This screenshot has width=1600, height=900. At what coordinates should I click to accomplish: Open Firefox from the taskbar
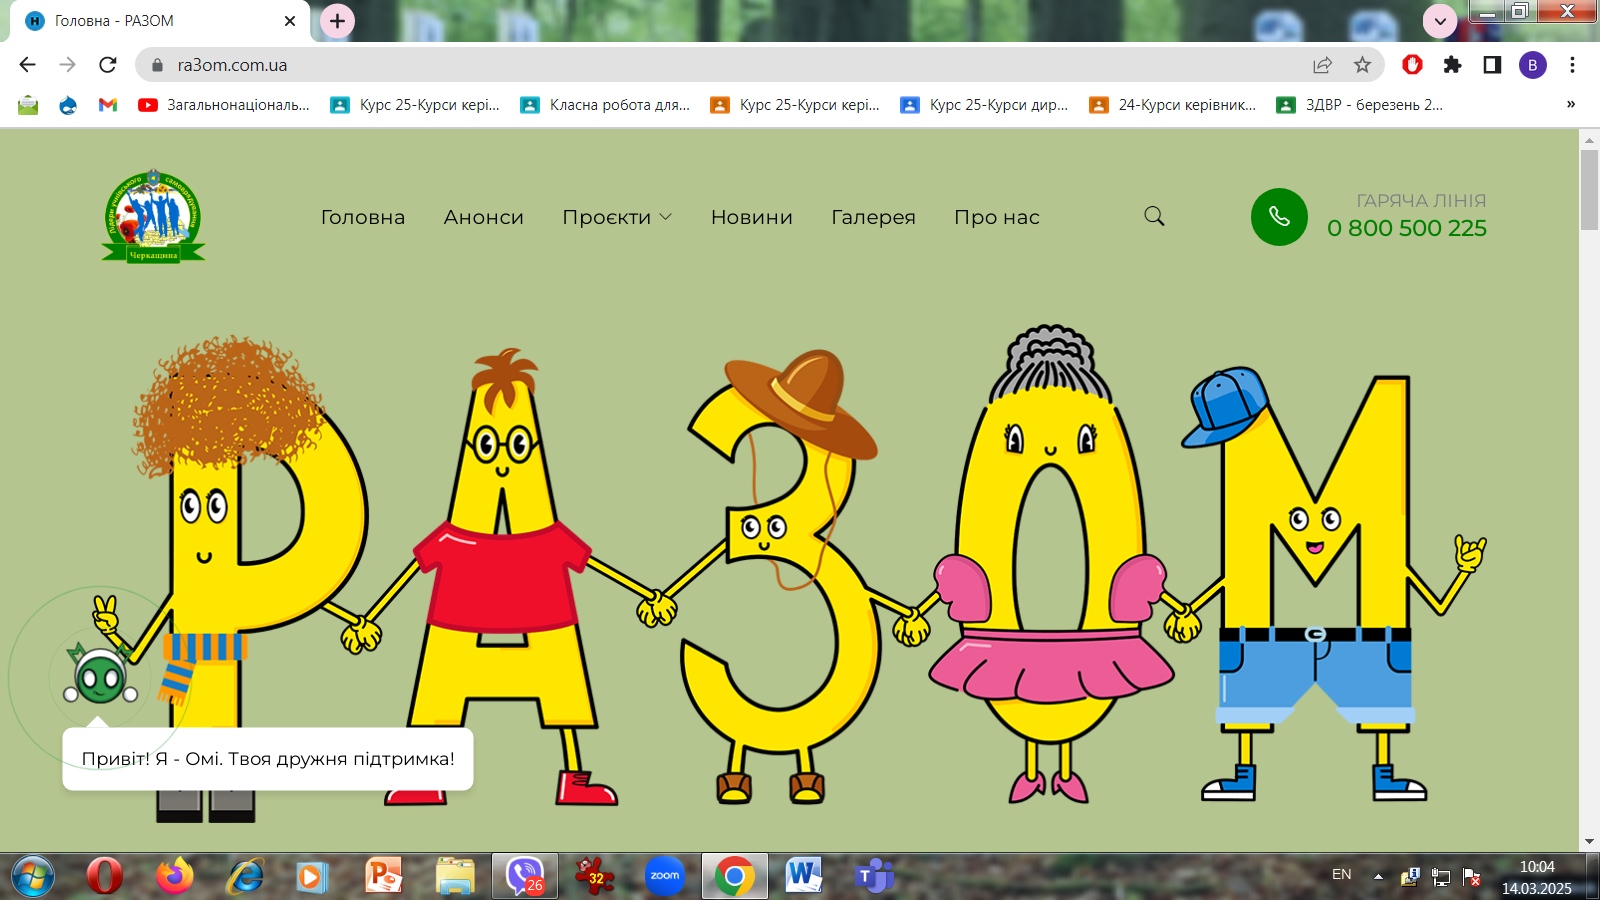[175, 876]
